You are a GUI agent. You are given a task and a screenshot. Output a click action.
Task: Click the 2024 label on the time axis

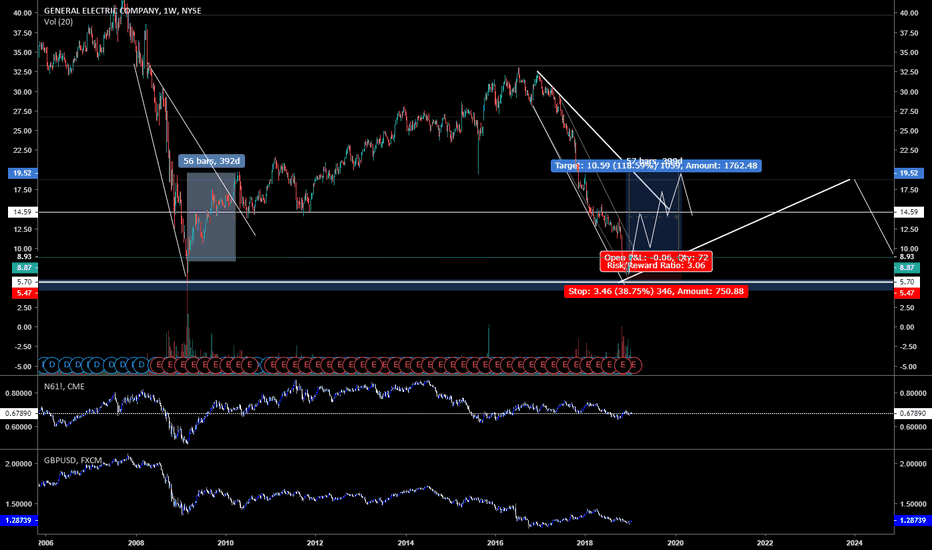(x=855, y=543)
